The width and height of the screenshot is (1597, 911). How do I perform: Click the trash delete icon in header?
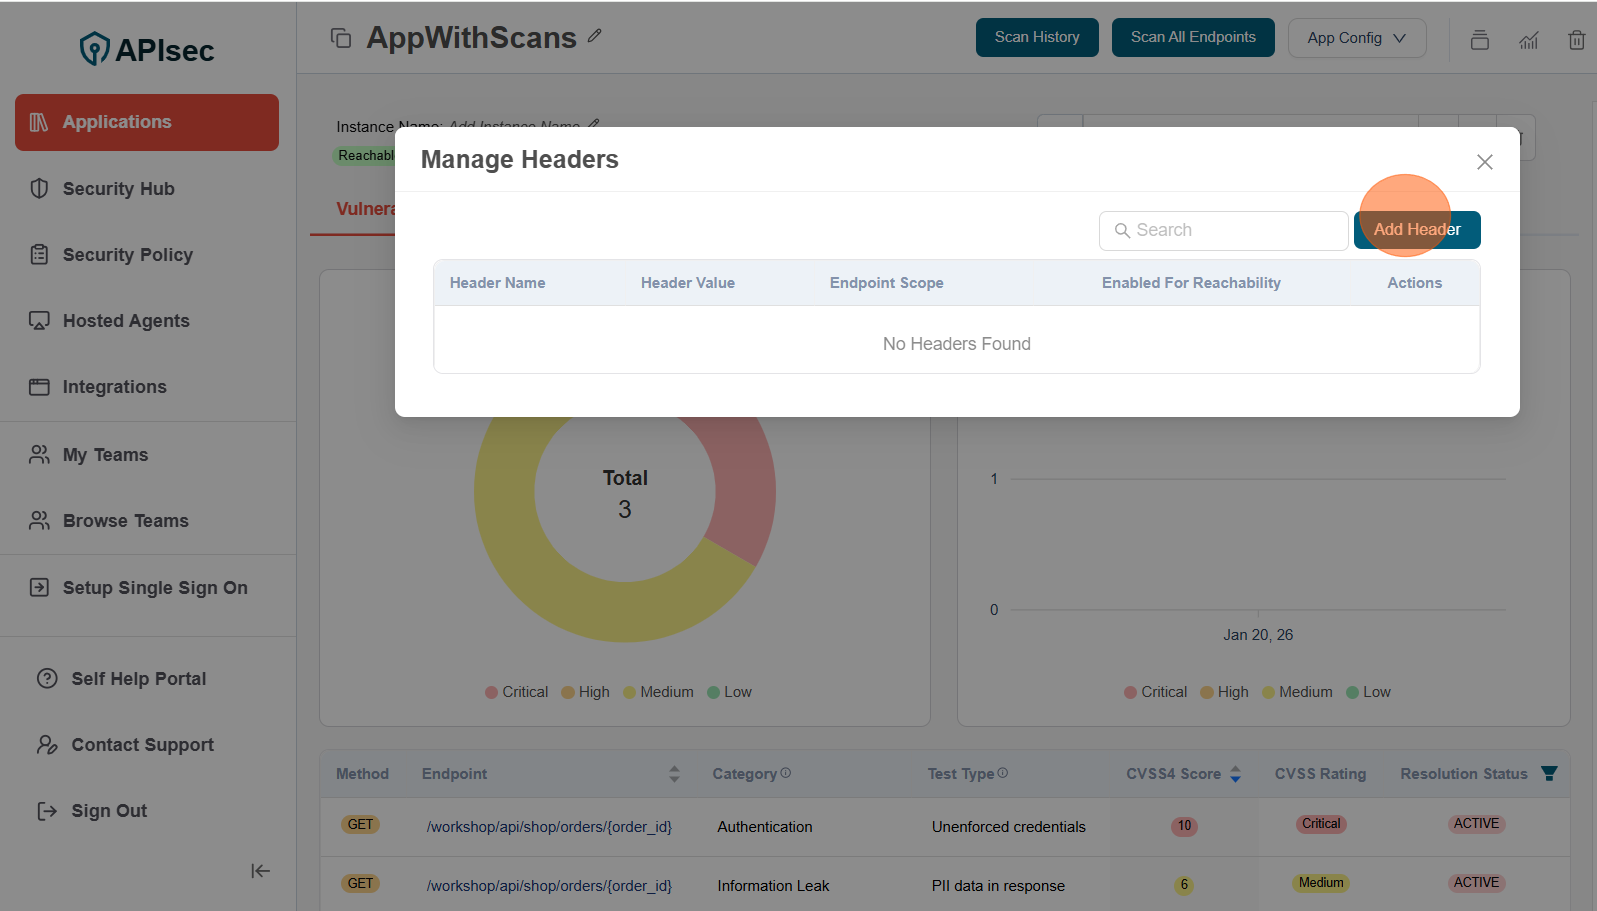[1576, 40]
